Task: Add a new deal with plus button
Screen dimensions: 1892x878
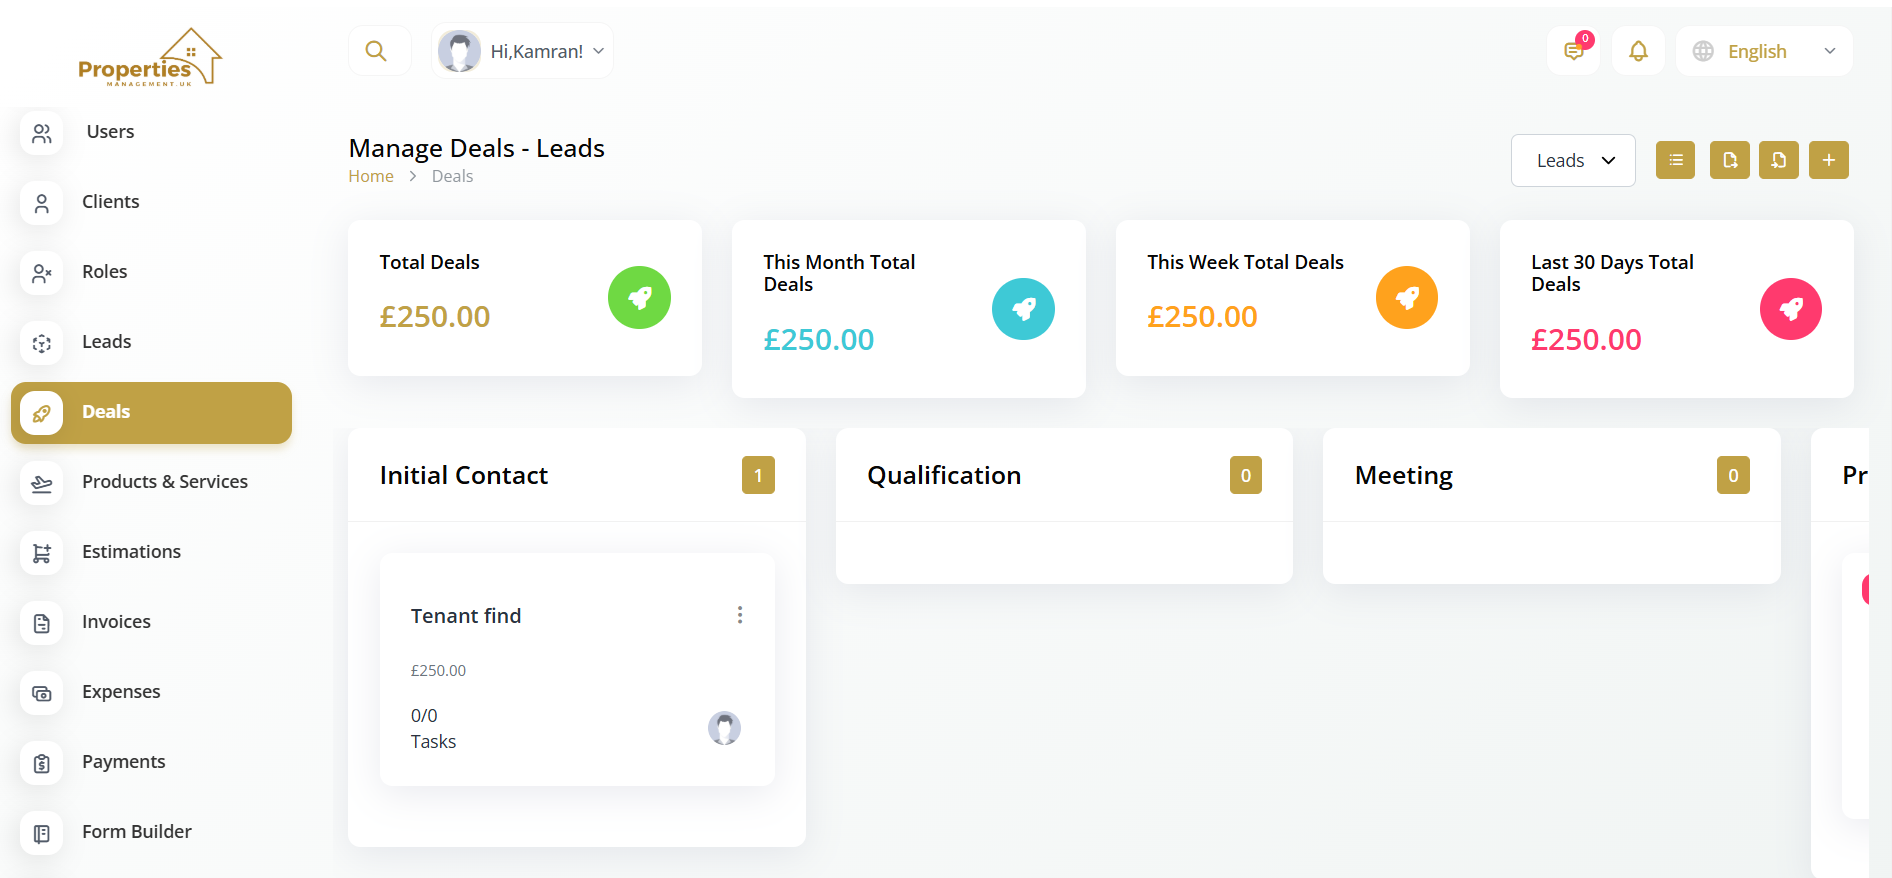Action: [x=1828, y=160]
